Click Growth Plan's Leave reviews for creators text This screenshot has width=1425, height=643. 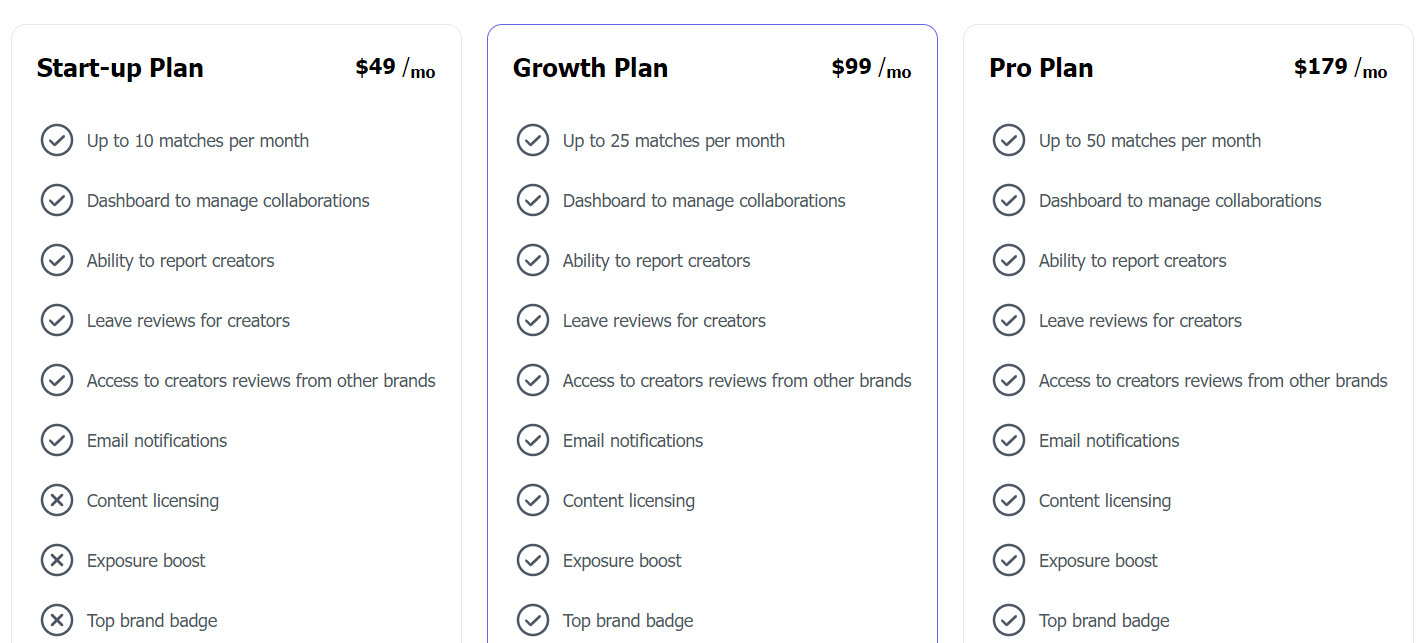664,321
